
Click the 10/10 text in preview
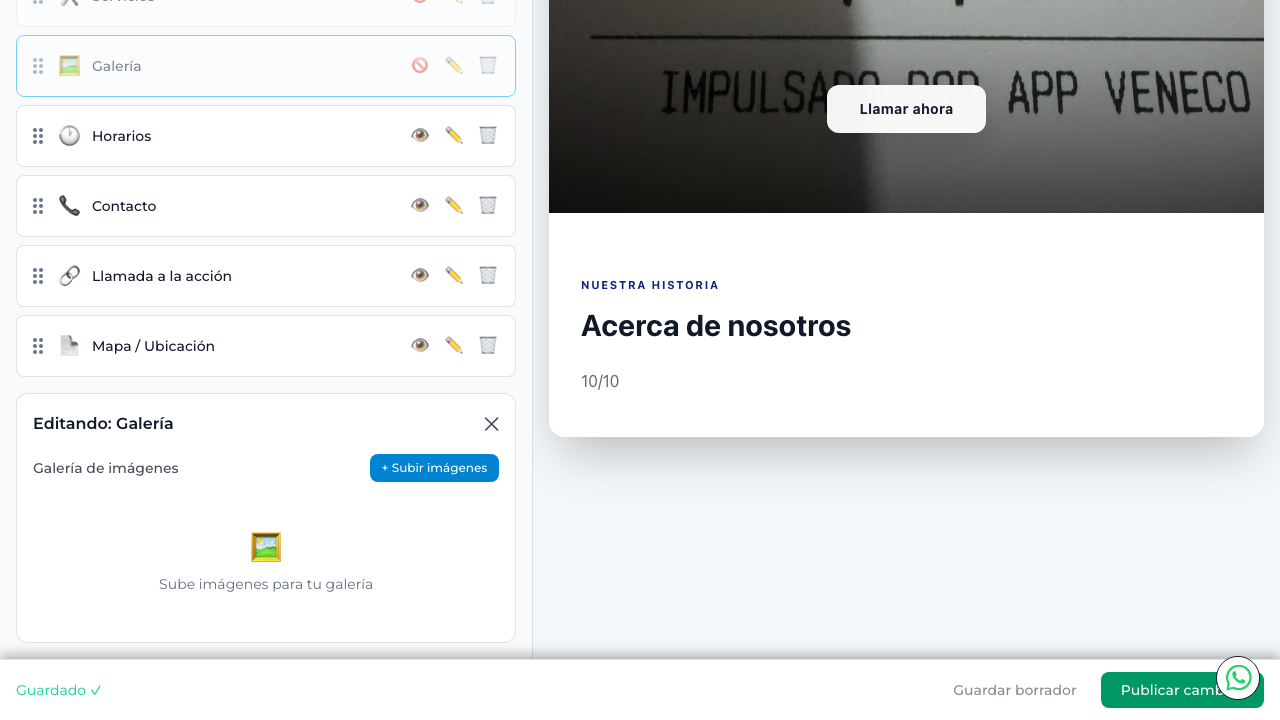600,381
